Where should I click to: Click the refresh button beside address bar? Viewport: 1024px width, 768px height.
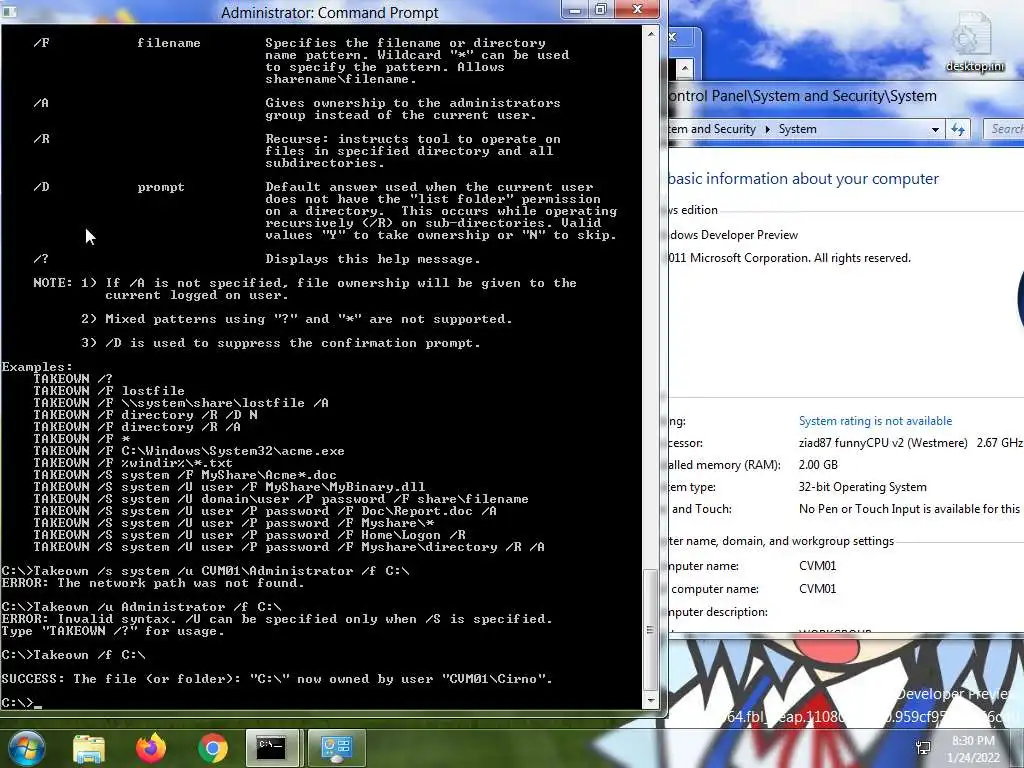pos(958,129)
